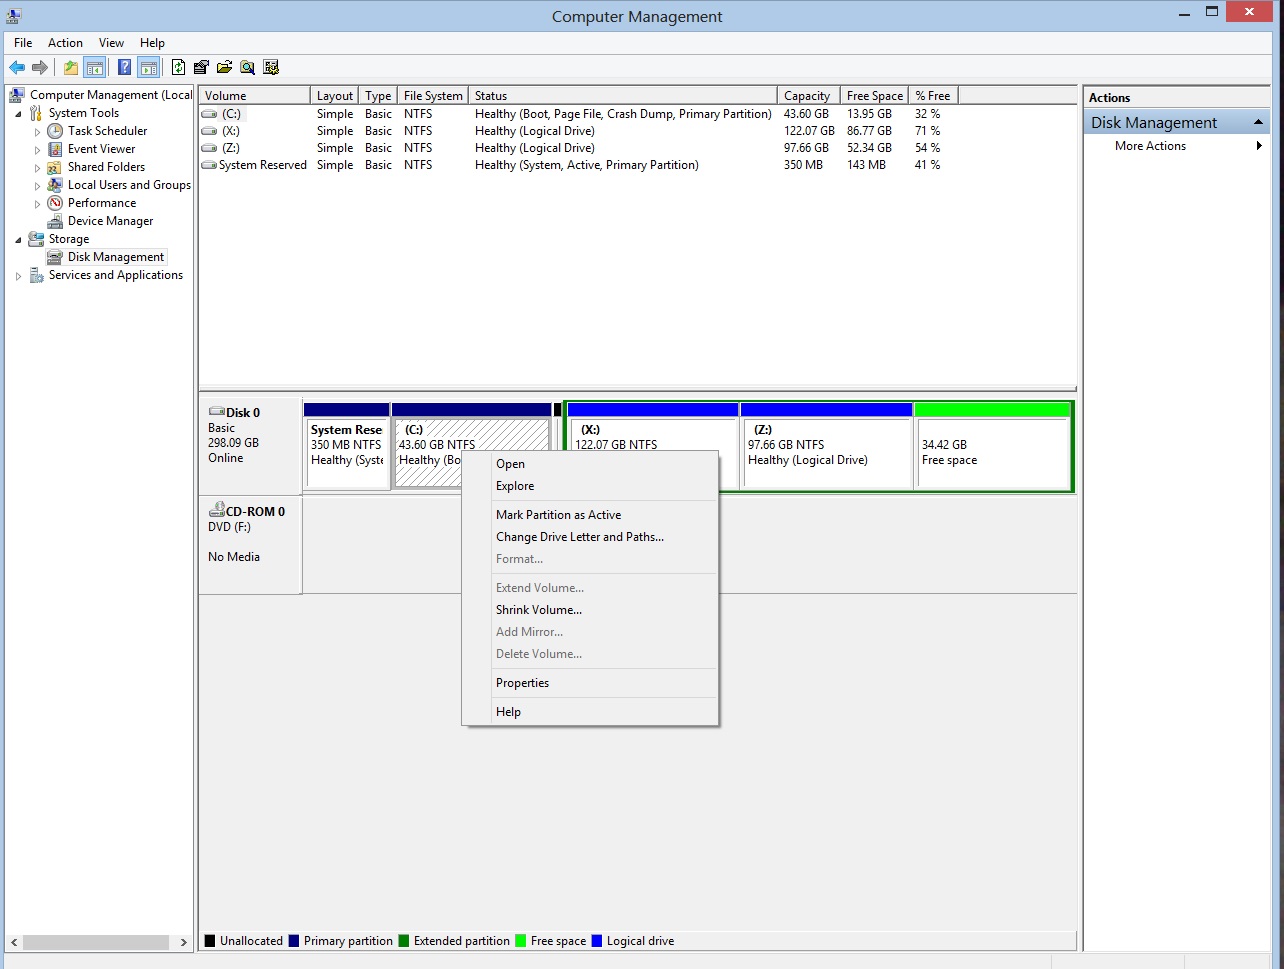1284x969 pixels.
Task: Click the Refresh toolbar icon
Action: point(178,68)
